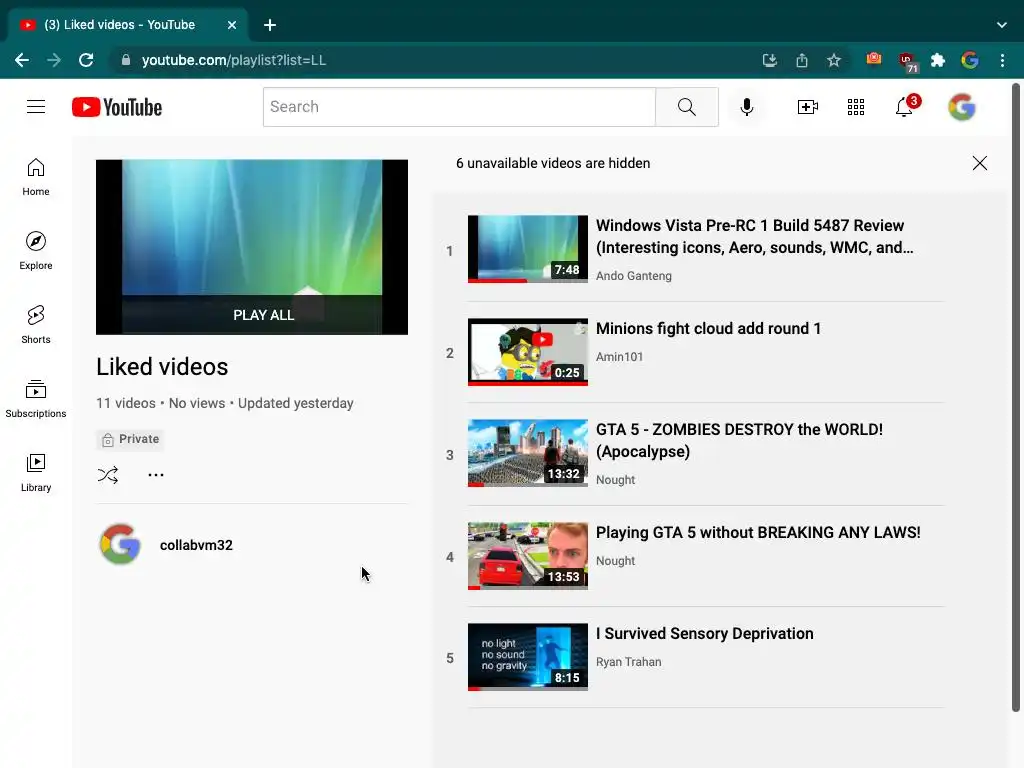1024x768 pixels.
Task: Click the GTA zombies thumbnail 13:32
Action: tap(528, 453)
